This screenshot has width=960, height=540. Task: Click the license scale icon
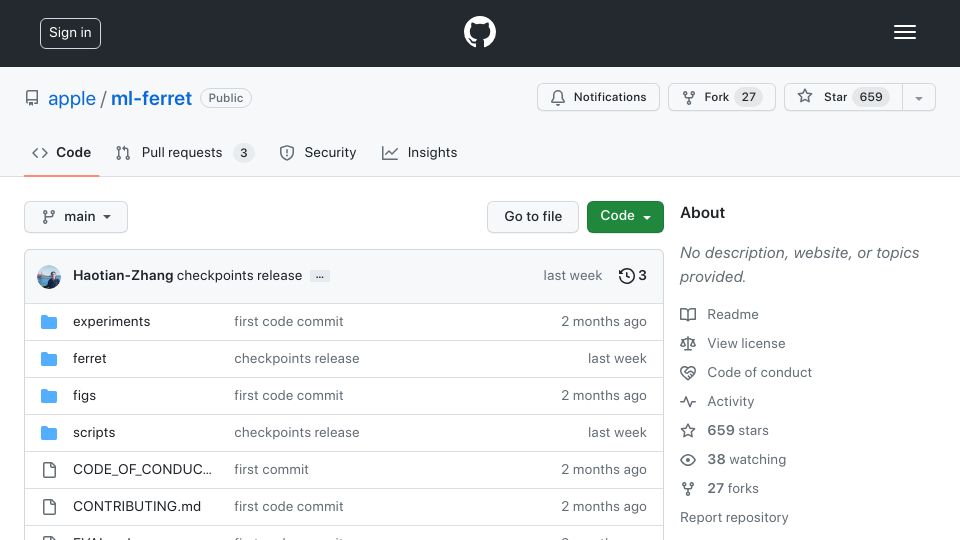tap(688, 343)
